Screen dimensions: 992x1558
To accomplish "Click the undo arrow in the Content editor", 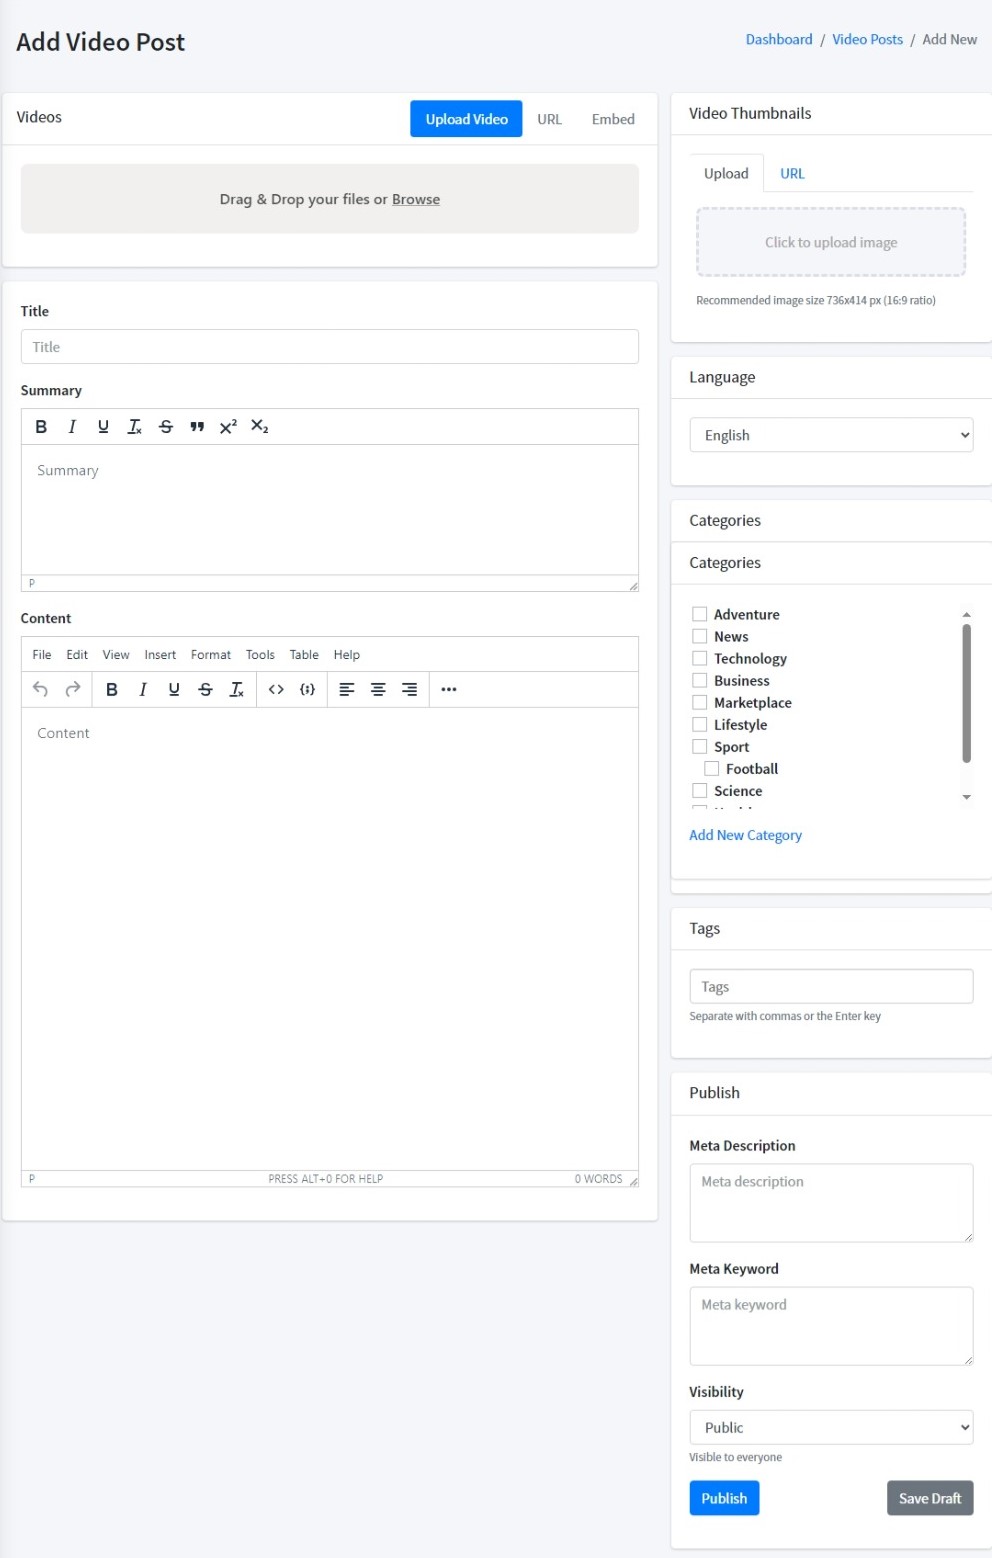I will [40, 689].
